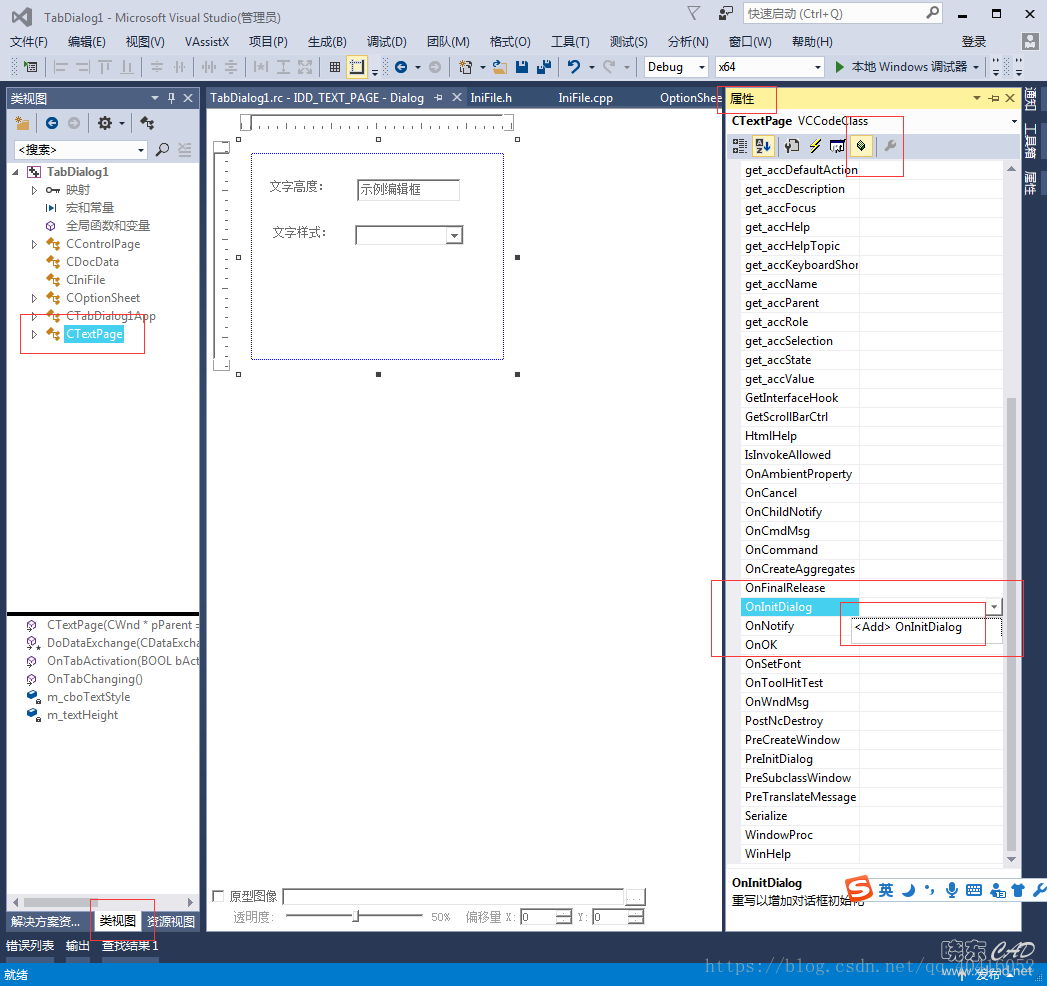This screenshot has width=1047, height=986.
Task: Click Undo arrow in toolbar
Action: 574,67
